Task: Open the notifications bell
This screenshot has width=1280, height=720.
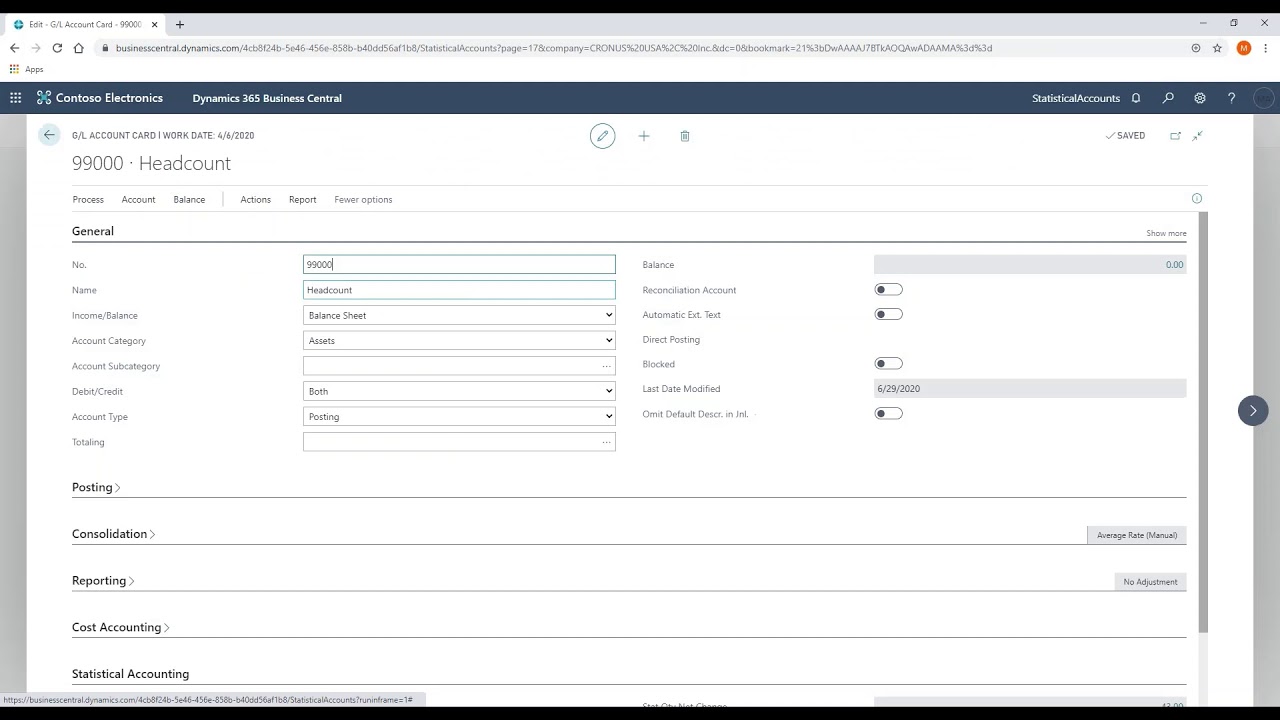Action: [x=1136, y=98]
